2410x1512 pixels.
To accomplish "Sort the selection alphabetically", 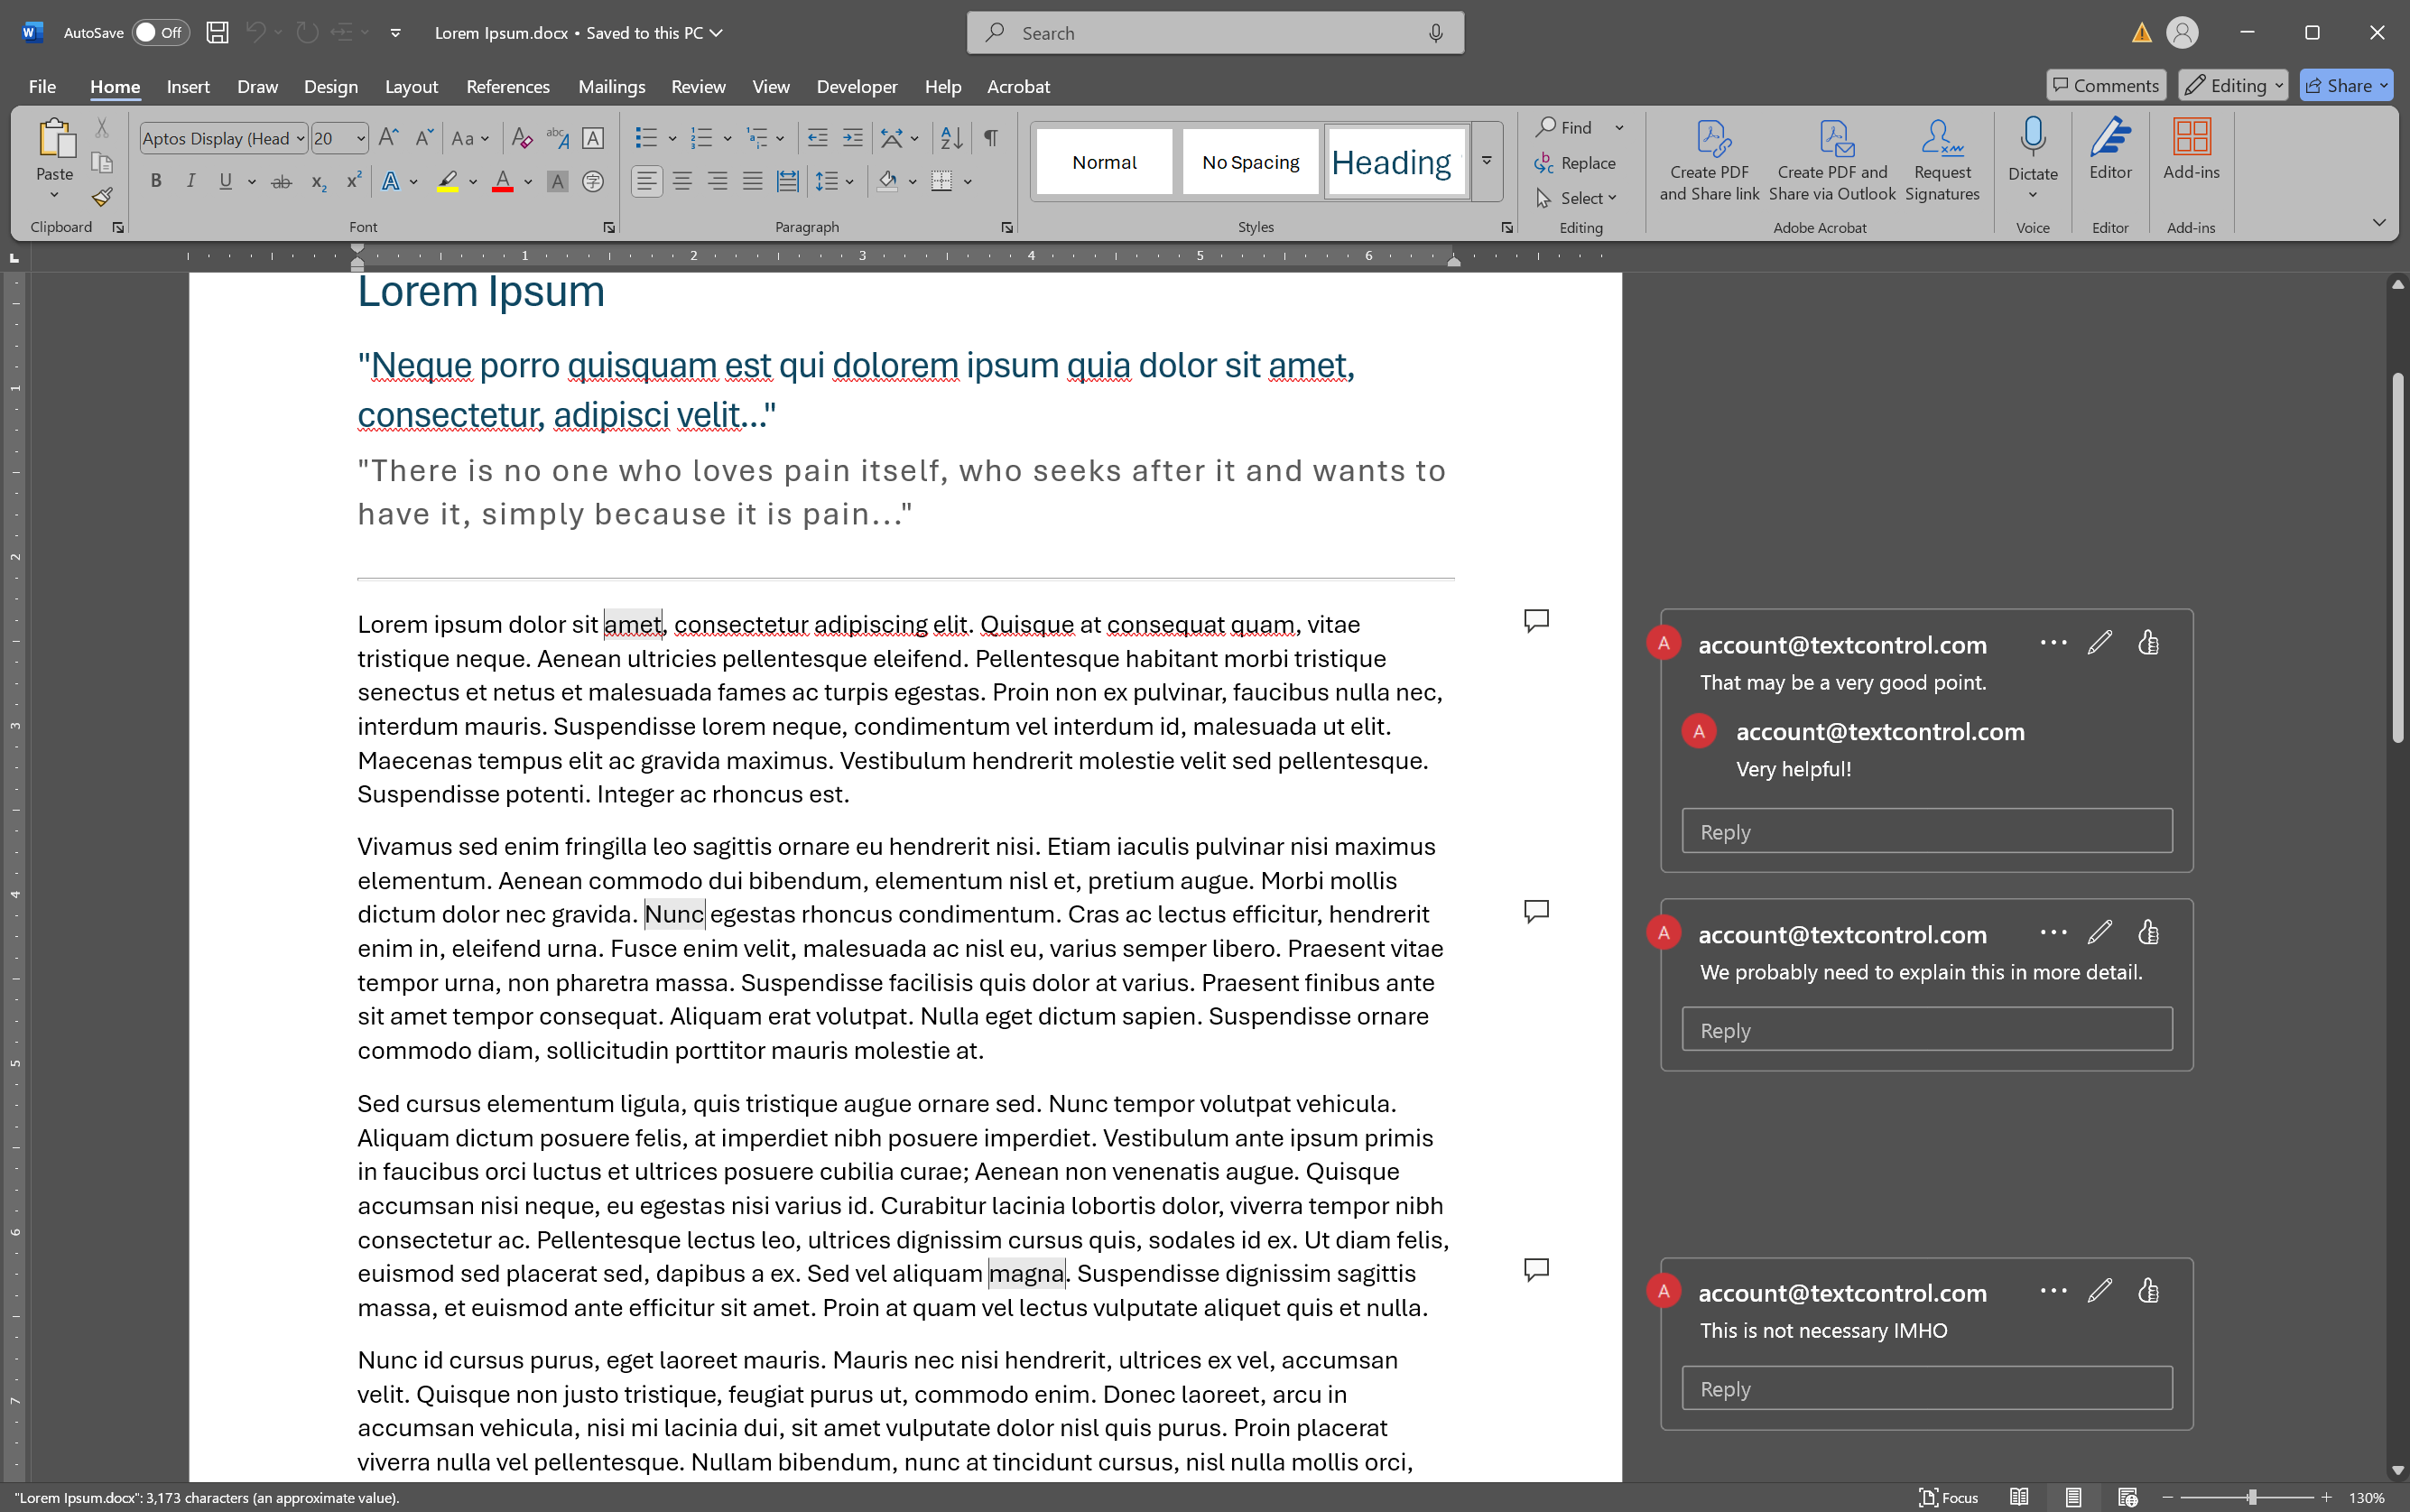I will click(x=952, y=138).
